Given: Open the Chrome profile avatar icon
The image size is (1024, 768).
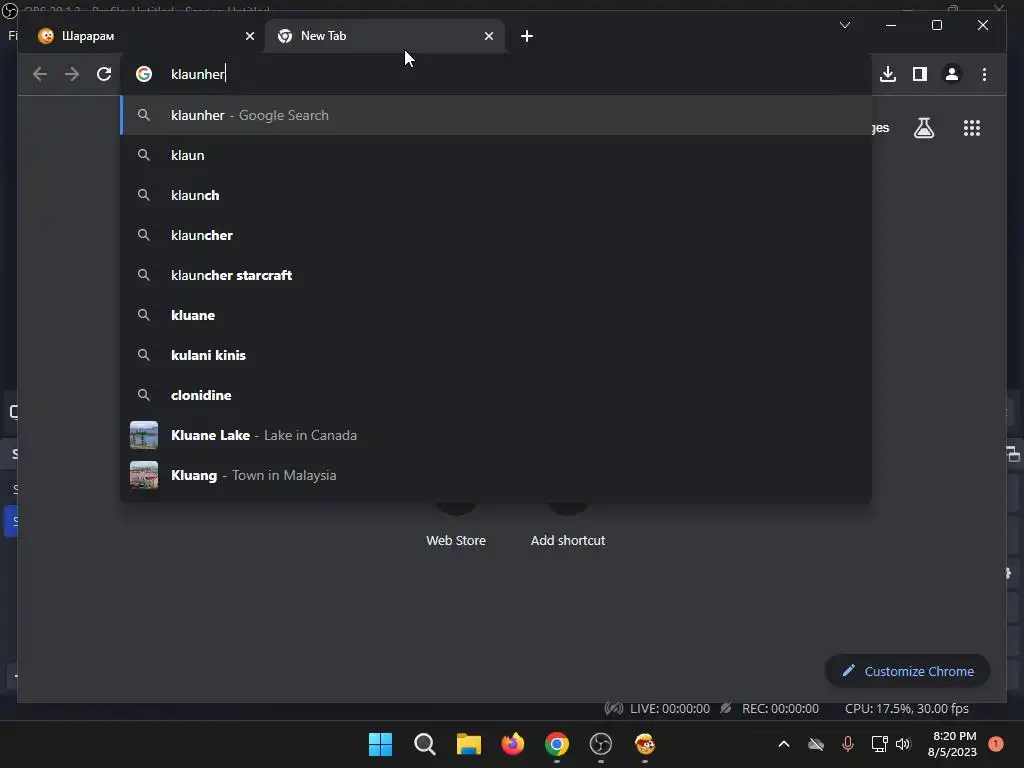Looking at the screenshot, I should click(952, 74).
